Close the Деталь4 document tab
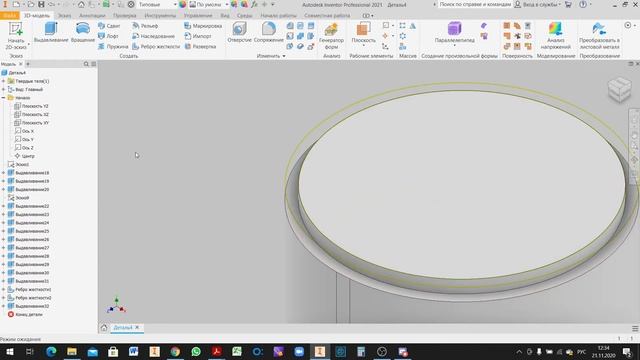 pyautogui.click(x=137, y=328)
